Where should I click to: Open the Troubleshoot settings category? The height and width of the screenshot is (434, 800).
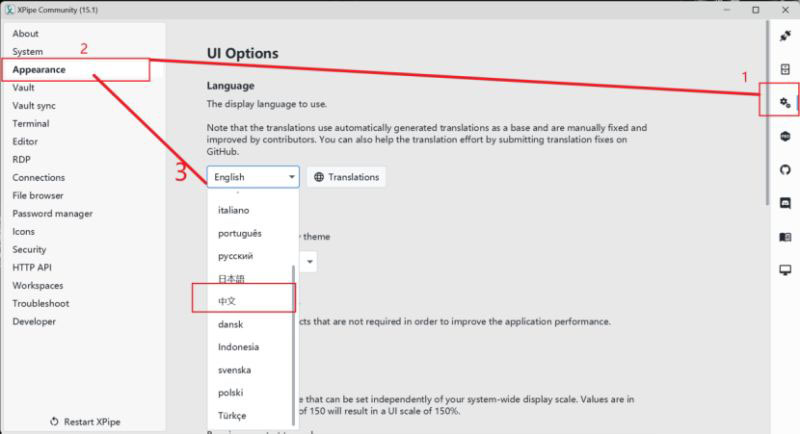pyautogui.click(x=41, y=303)
